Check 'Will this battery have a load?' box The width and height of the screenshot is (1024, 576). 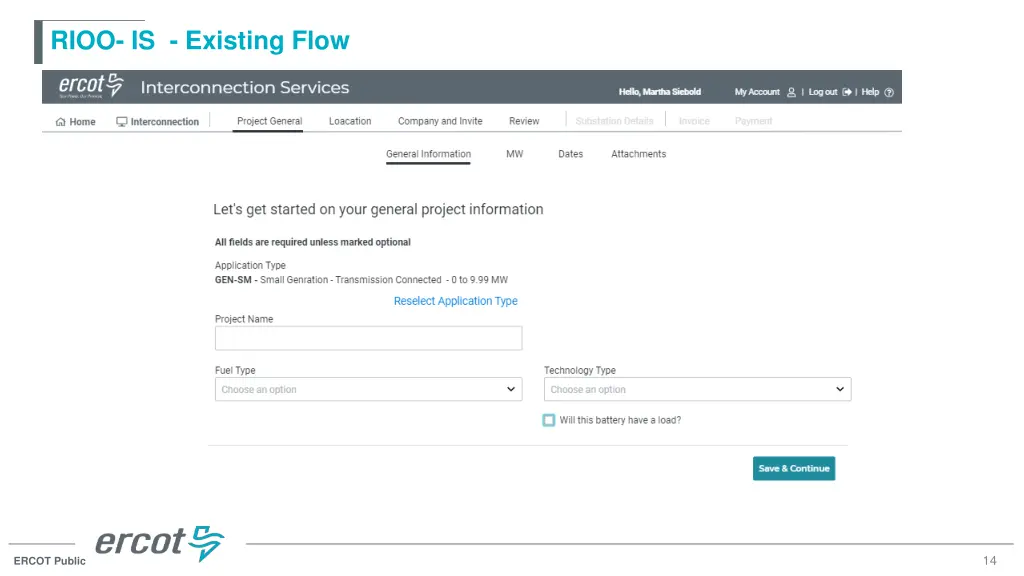[x=549, y=420]
